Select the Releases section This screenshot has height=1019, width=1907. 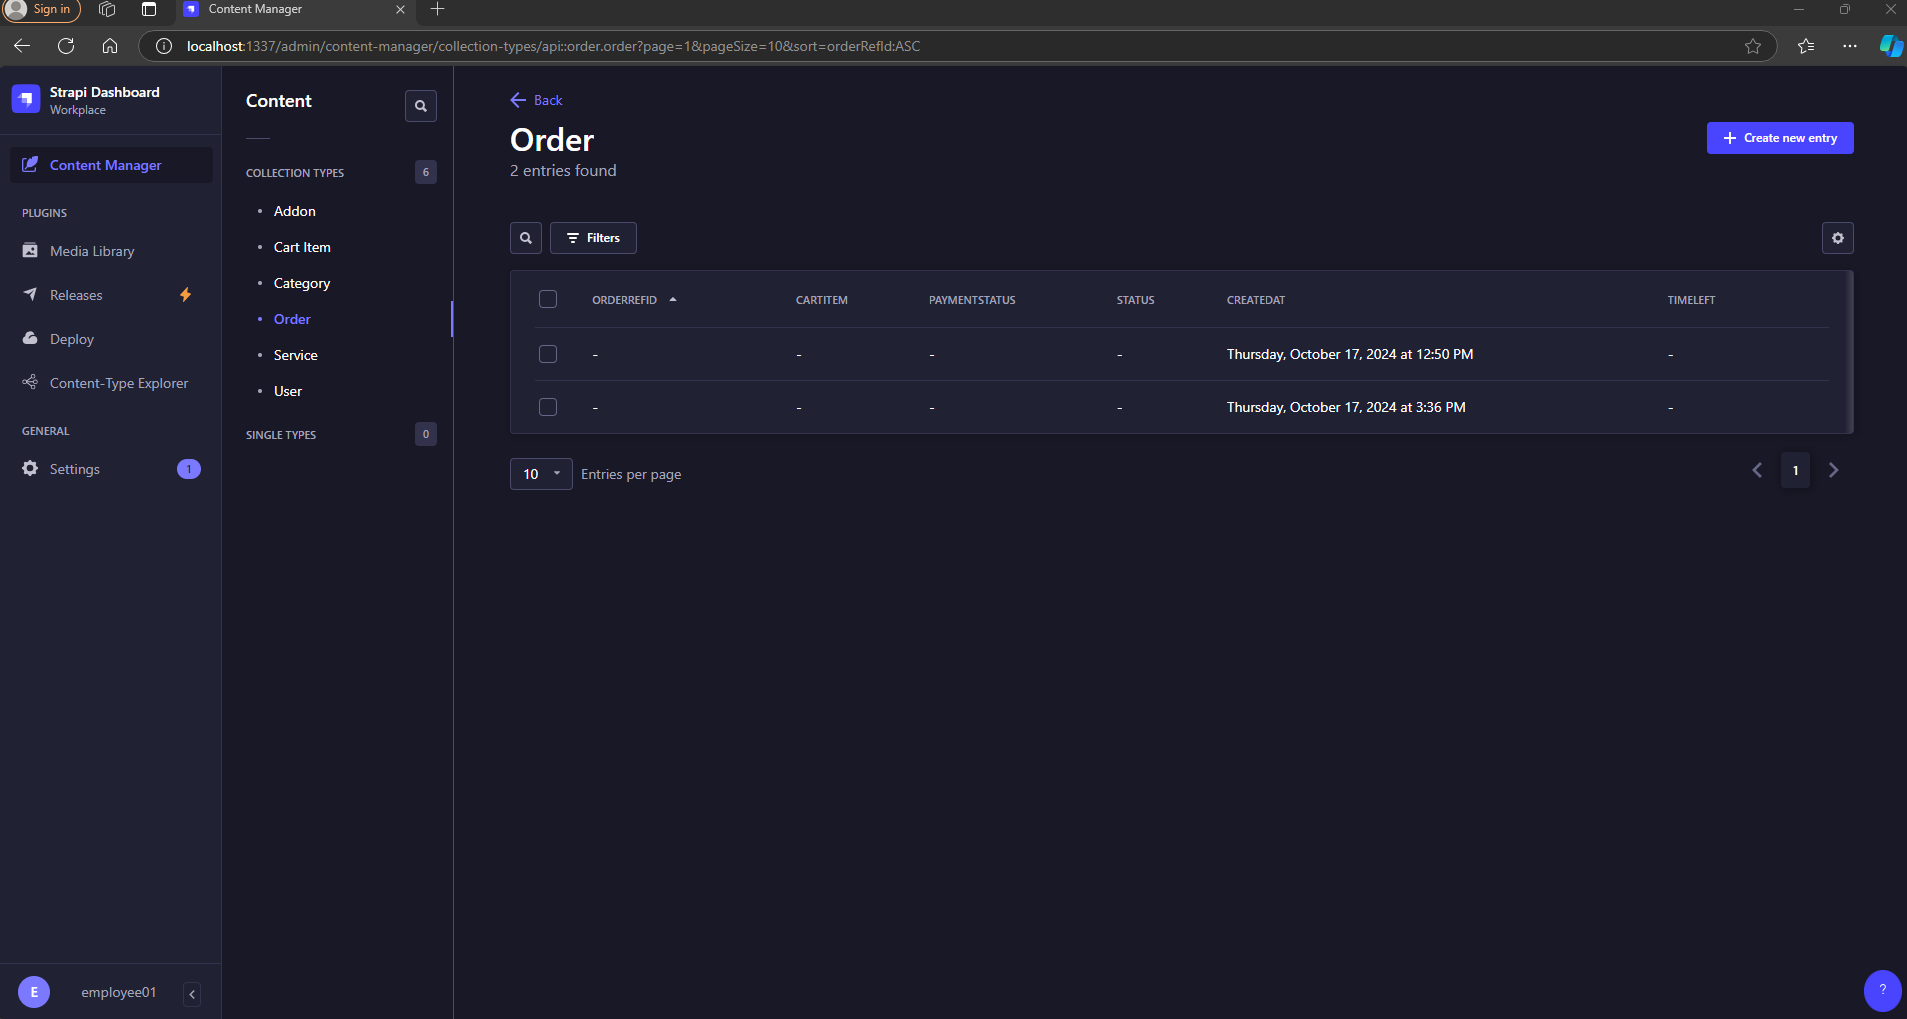pos(76,294)
